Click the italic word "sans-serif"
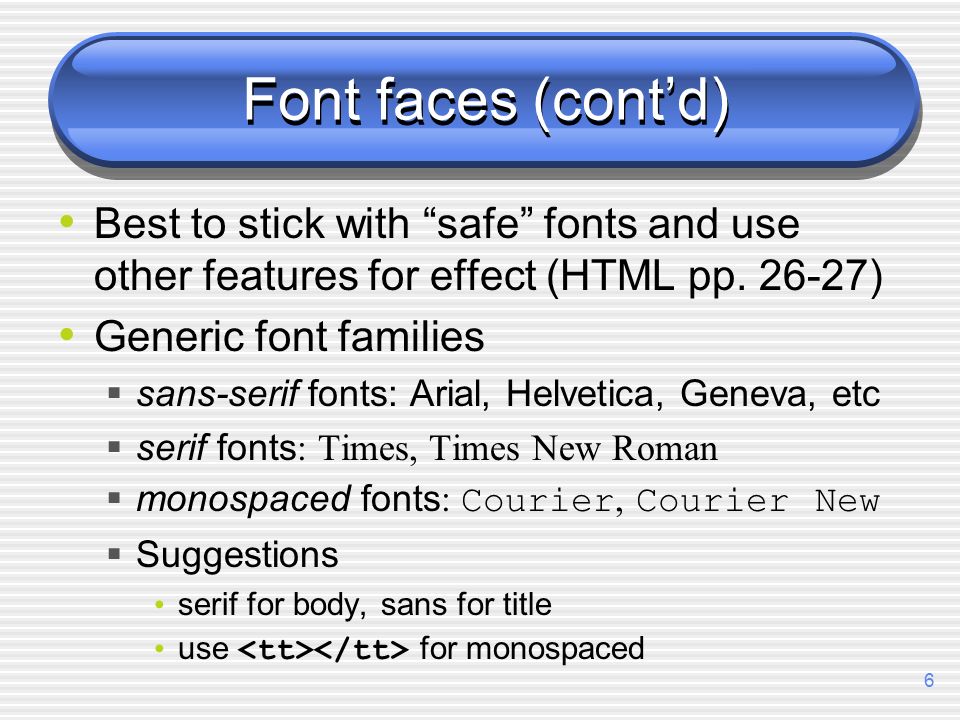The height and width of the screenshot is (720, 960). [x=219, y=393]
